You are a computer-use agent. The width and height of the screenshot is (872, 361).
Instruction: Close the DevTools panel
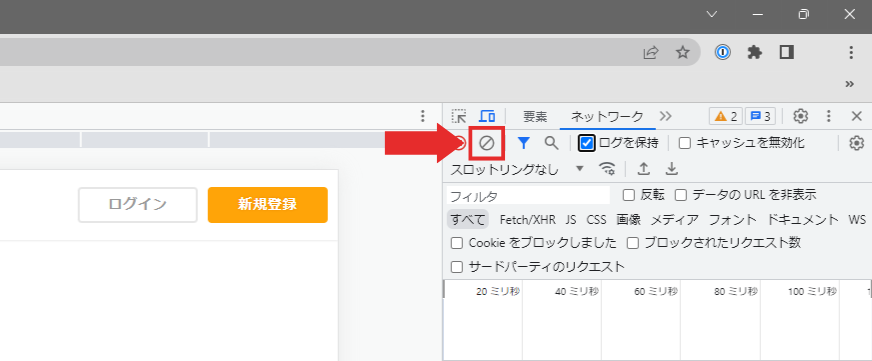point(857,116)
